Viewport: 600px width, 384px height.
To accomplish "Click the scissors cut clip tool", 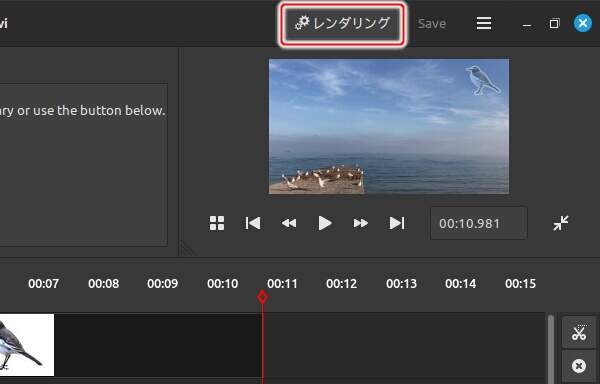I will pyautogui.click(x=579, y=332).
